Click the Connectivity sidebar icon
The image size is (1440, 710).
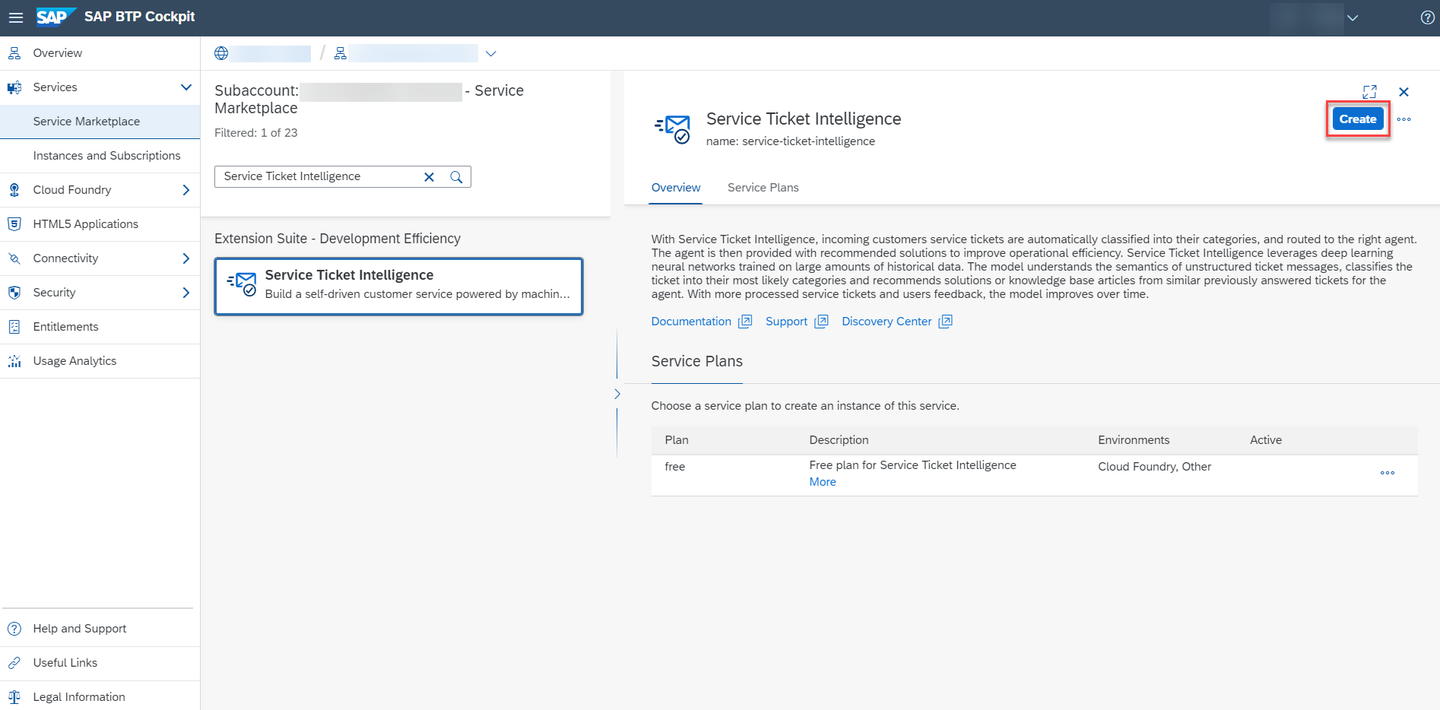(14, 258)
